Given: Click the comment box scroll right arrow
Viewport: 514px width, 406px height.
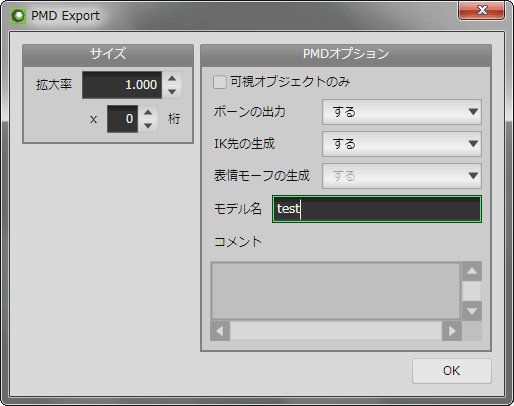Looking at the screenshot, I should [x=452, y=331].
